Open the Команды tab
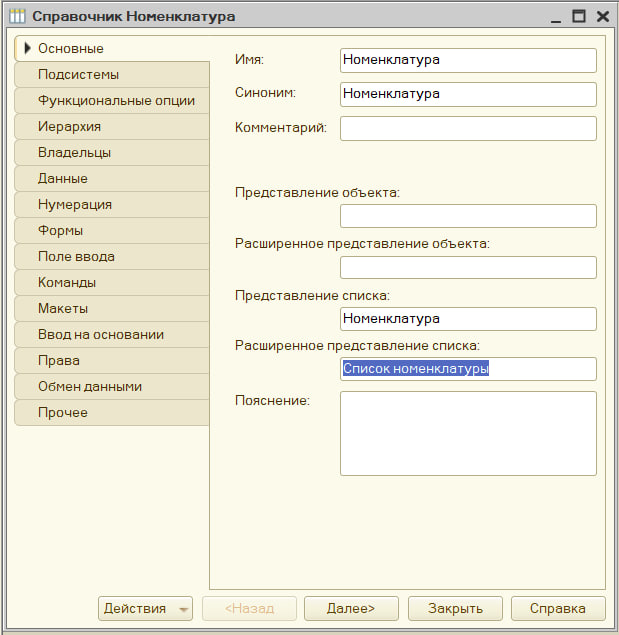The width and height of the screenshot is (619, 635). (112, 282)
